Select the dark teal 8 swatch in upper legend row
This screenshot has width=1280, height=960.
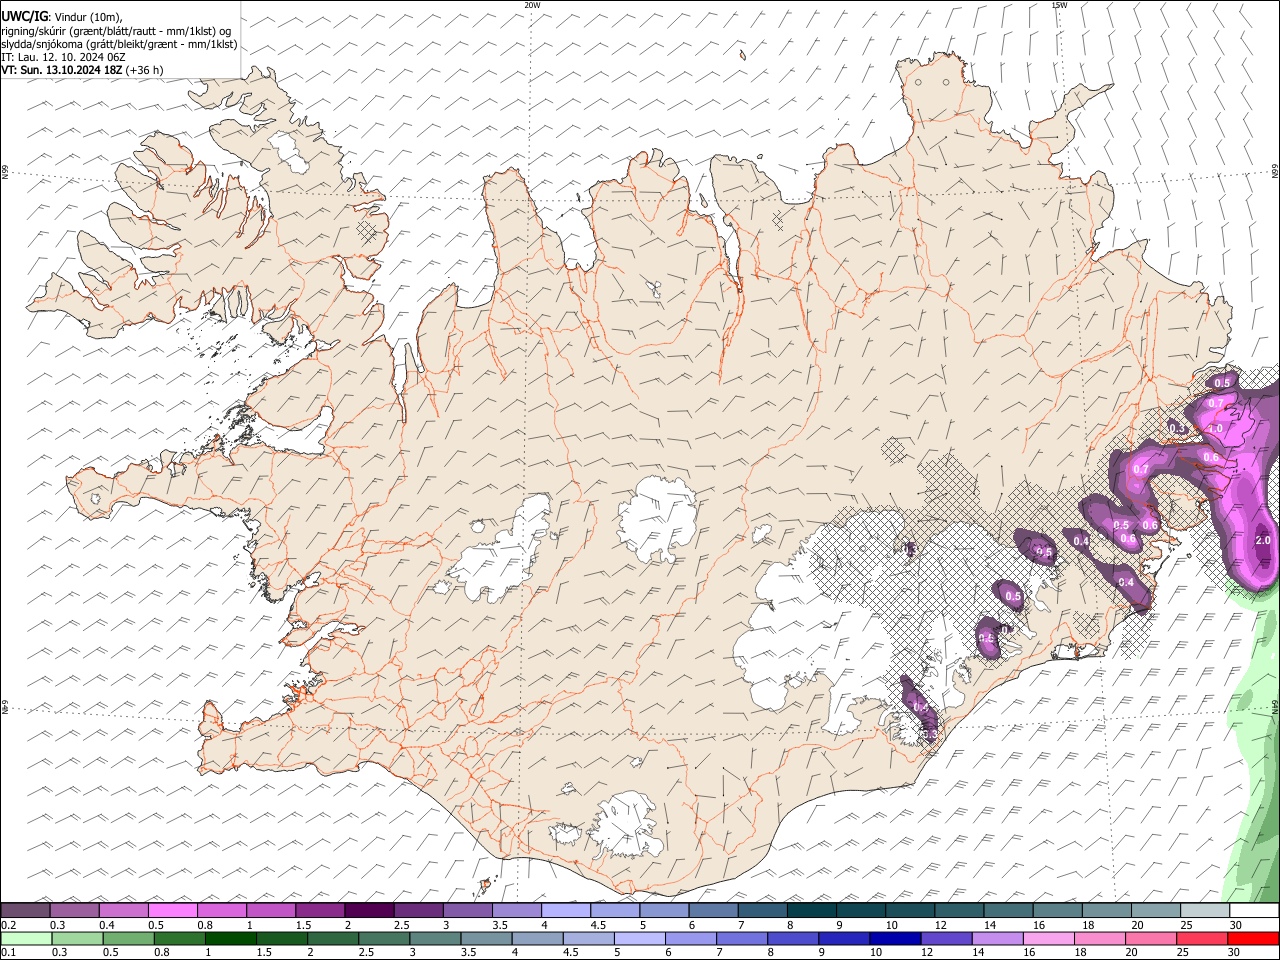point(811,911)
